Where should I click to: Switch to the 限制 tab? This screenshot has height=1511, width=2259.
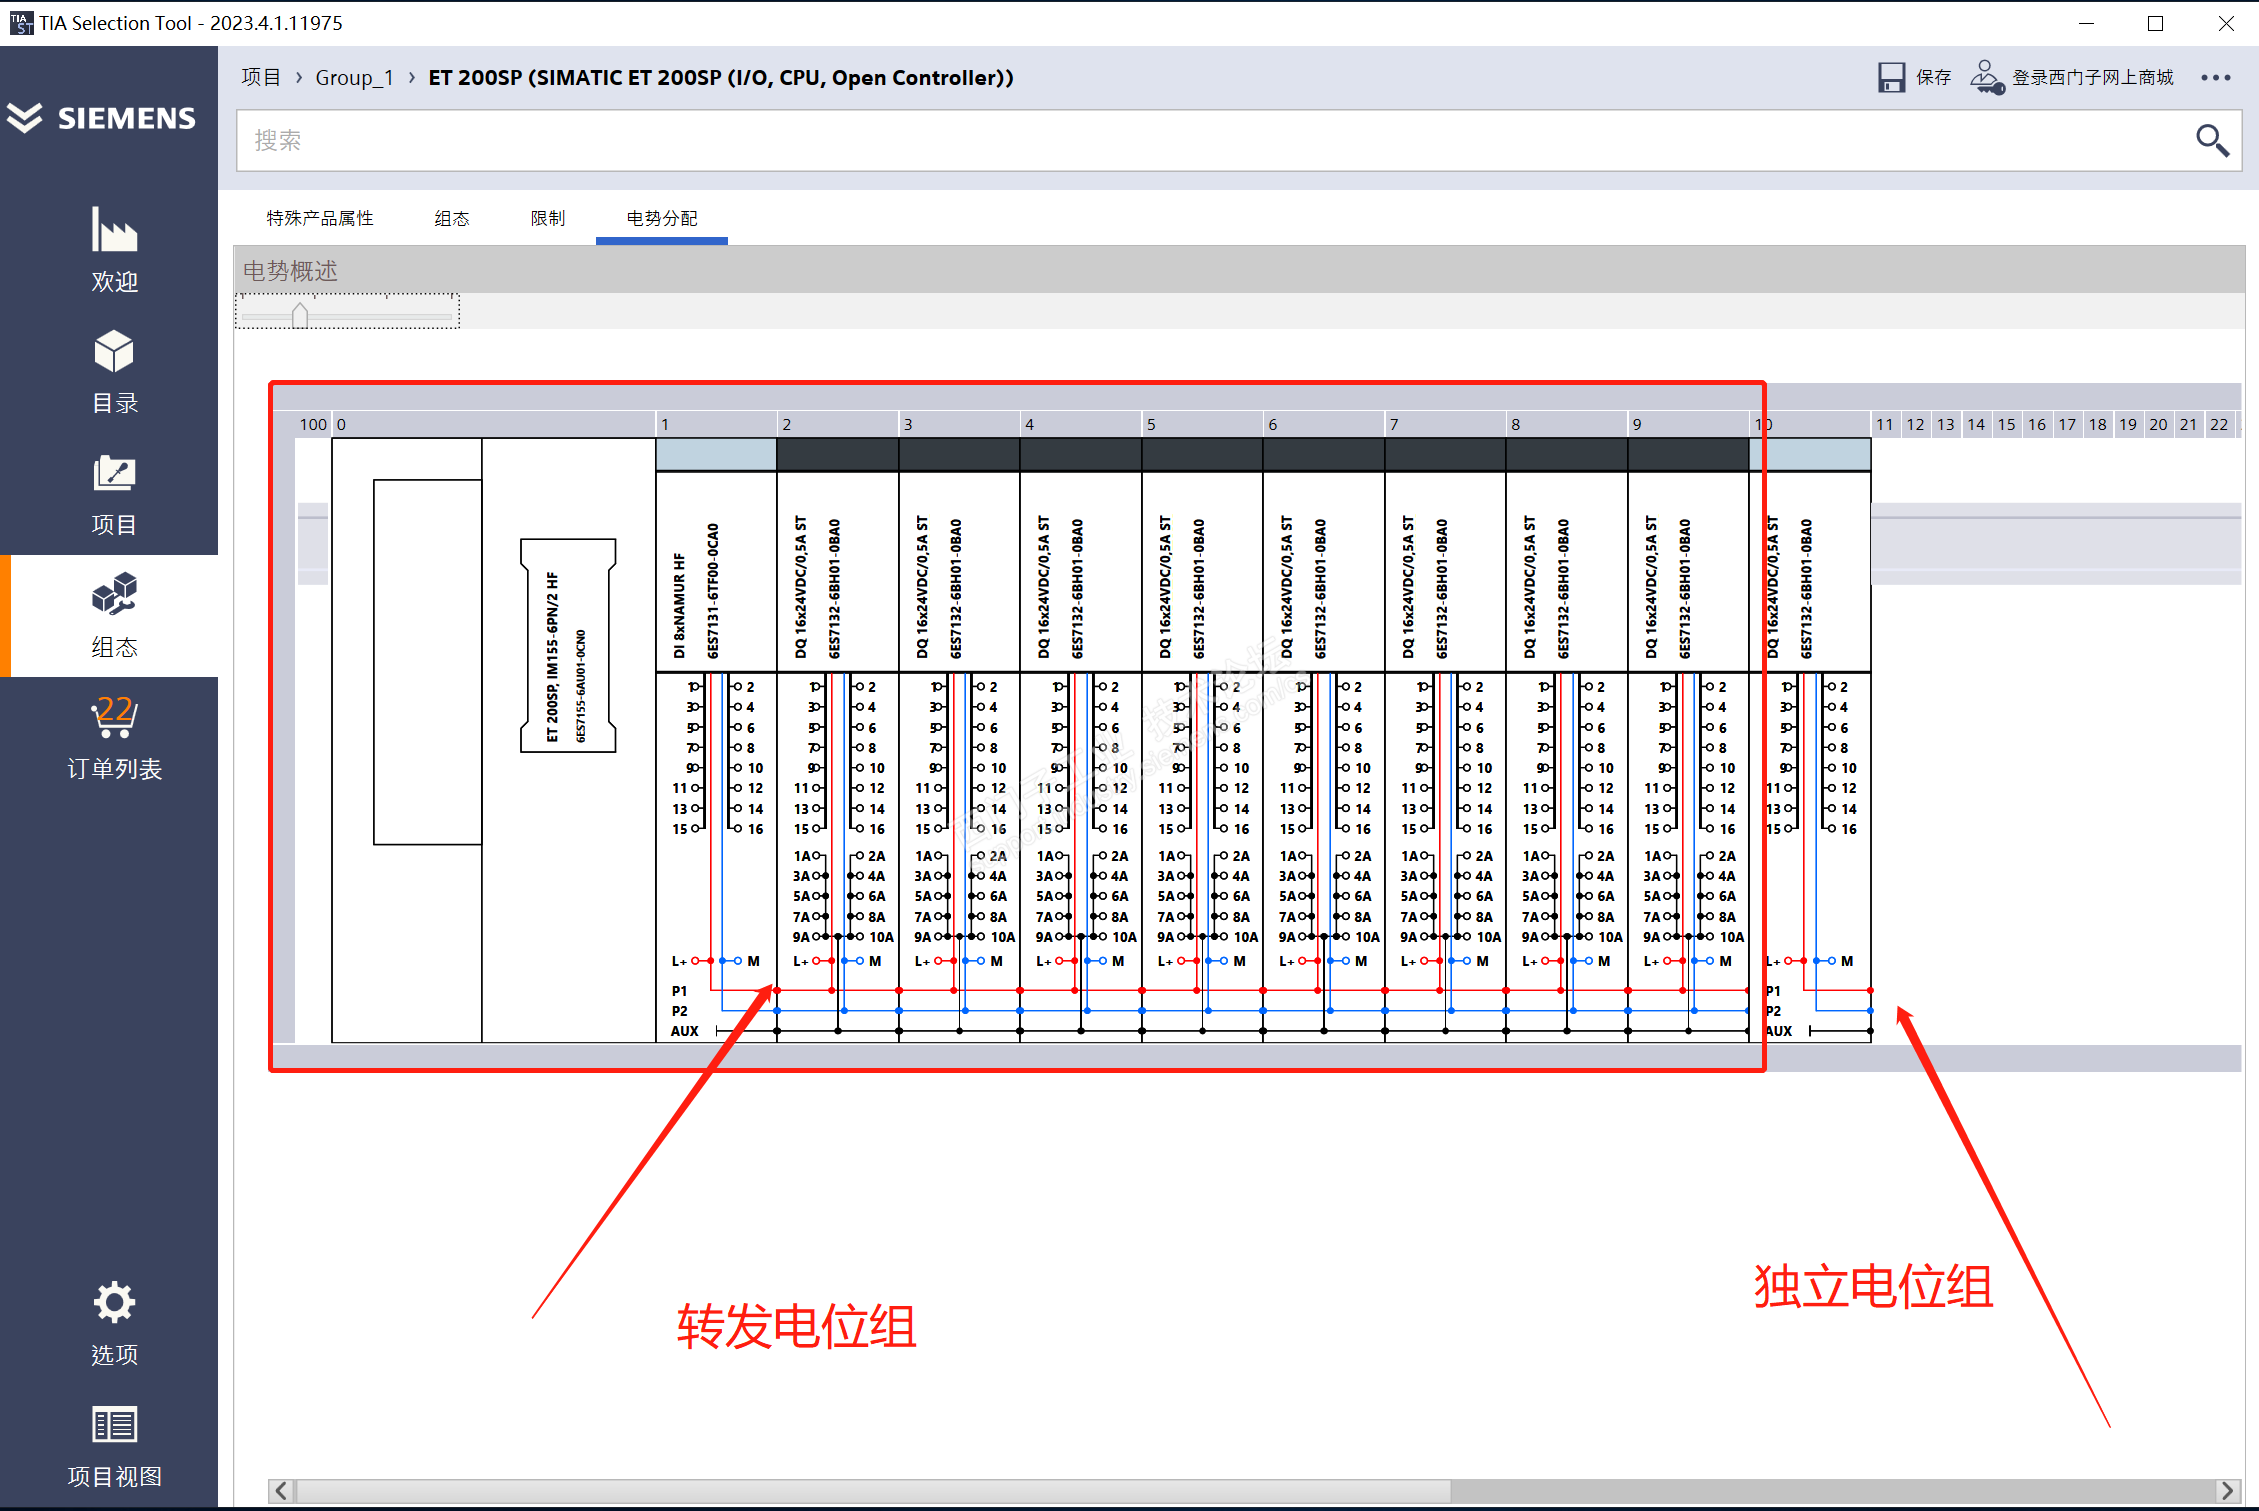point(547,218)
